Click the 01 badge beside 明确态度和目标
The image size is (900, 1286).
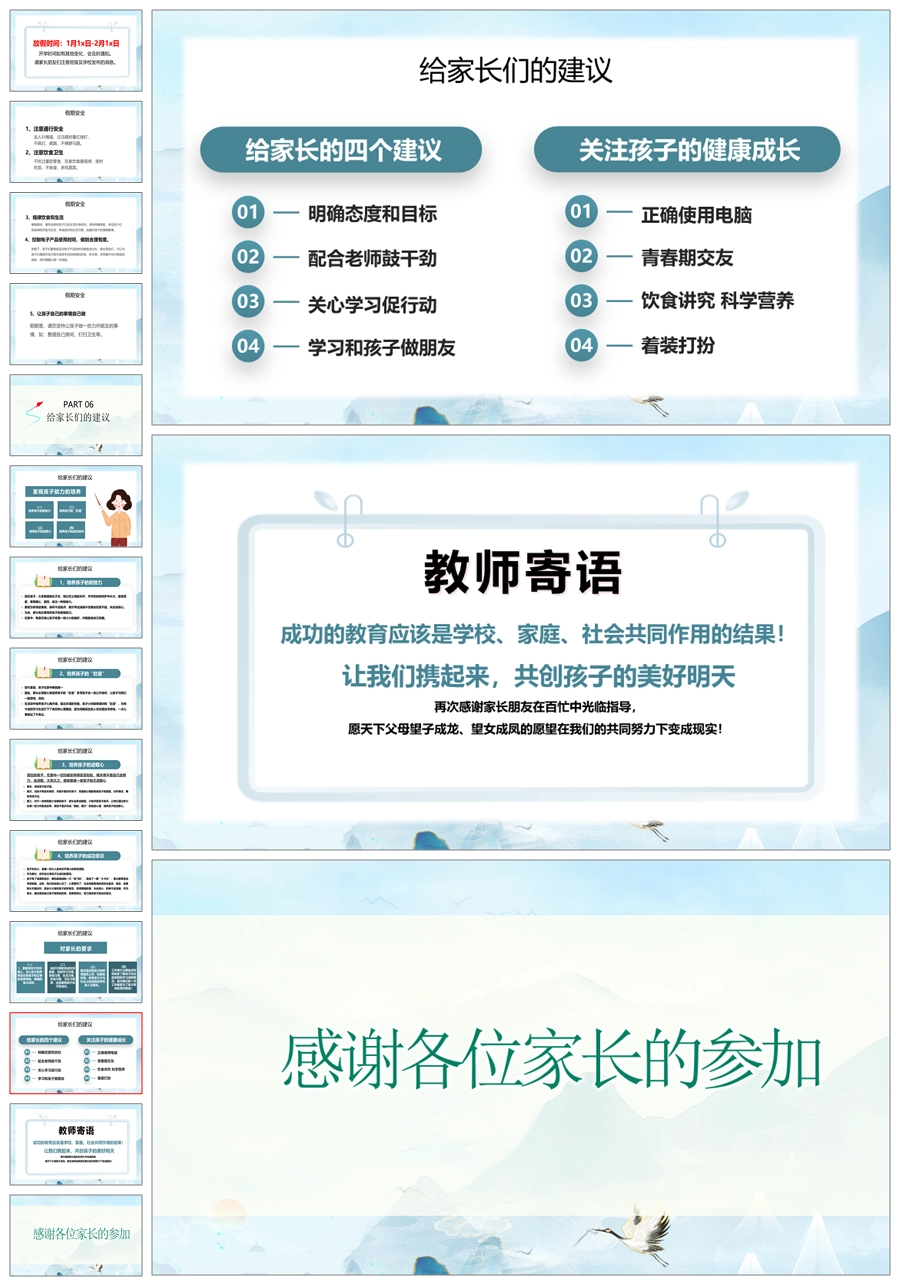click(248, 212)
